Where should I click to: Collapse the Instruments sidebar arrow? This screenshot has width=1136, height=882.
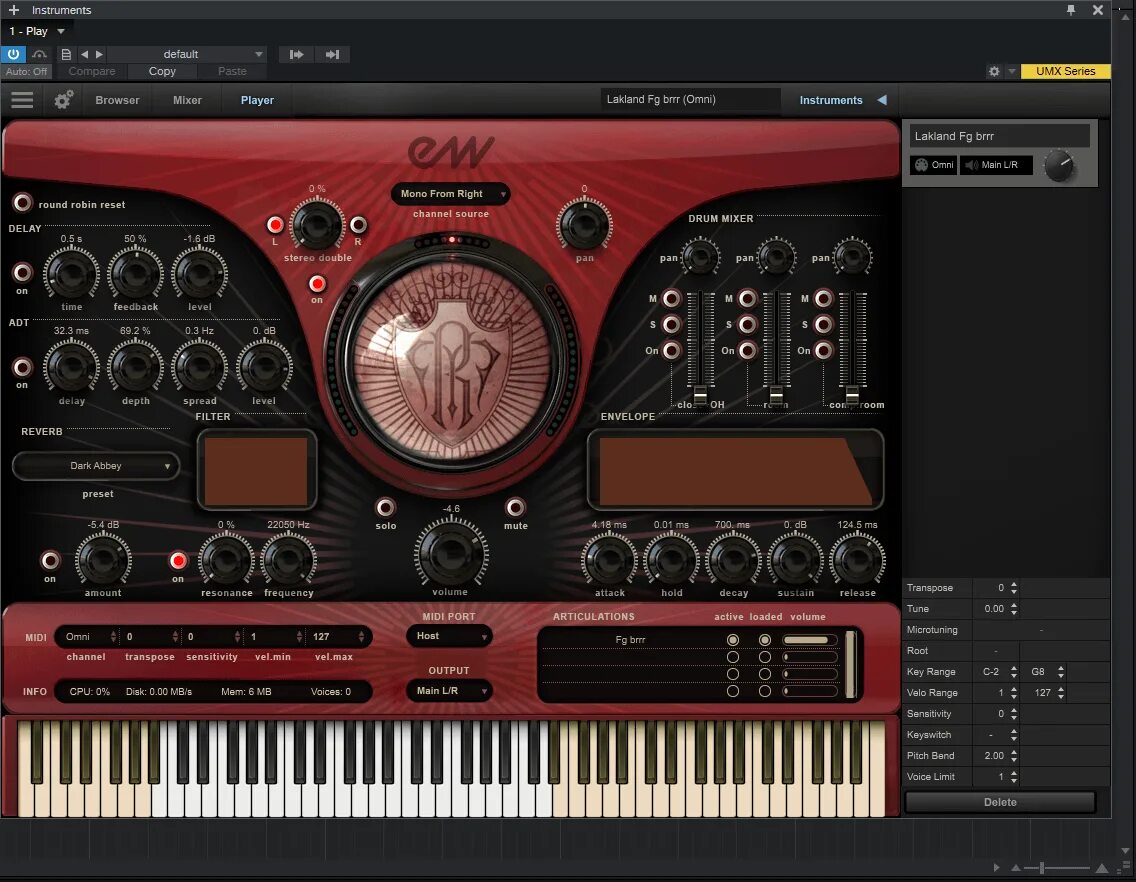[x=882, y=100]
